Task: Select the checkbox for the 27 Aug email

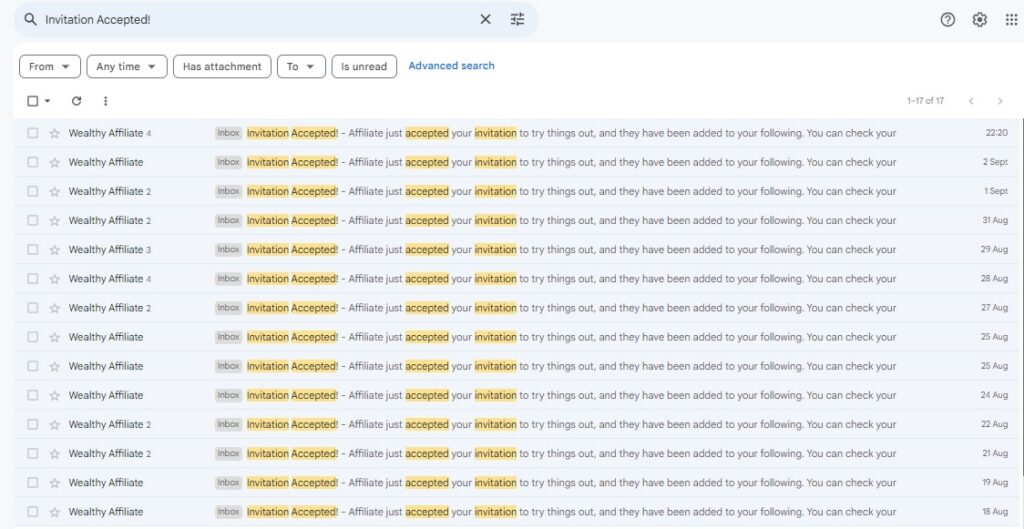Action: (33, 308)
